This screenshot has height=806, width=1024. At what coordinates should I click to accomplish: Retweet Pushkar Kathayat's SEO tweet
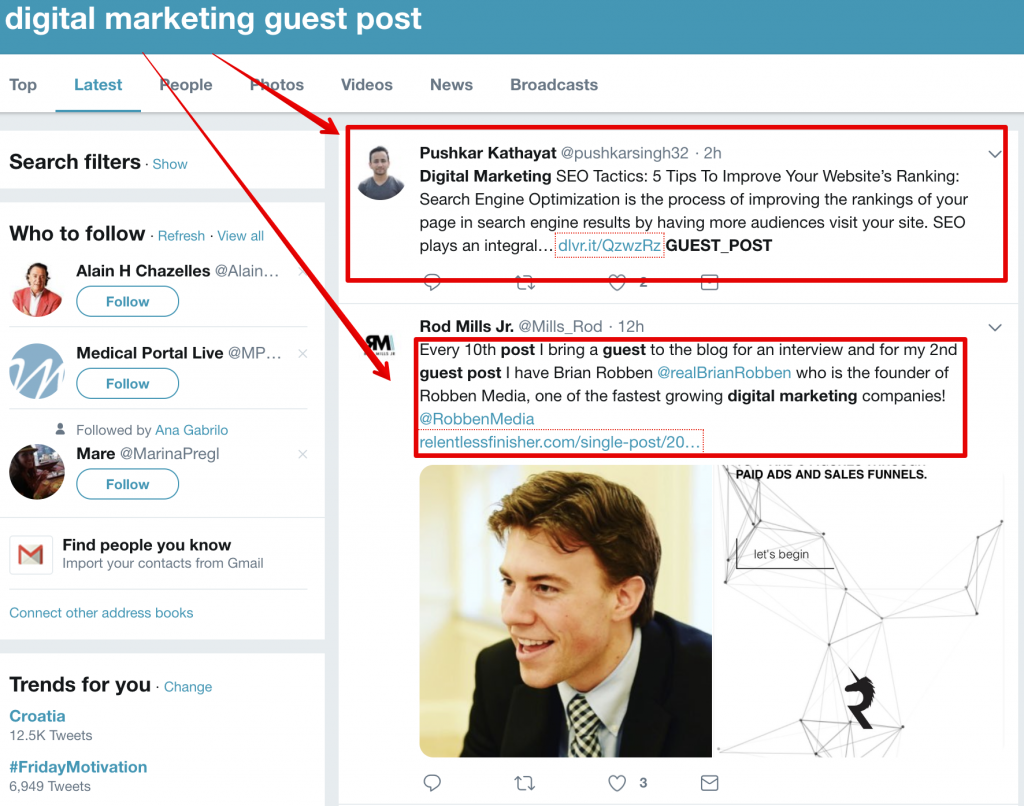pos(525,283)
